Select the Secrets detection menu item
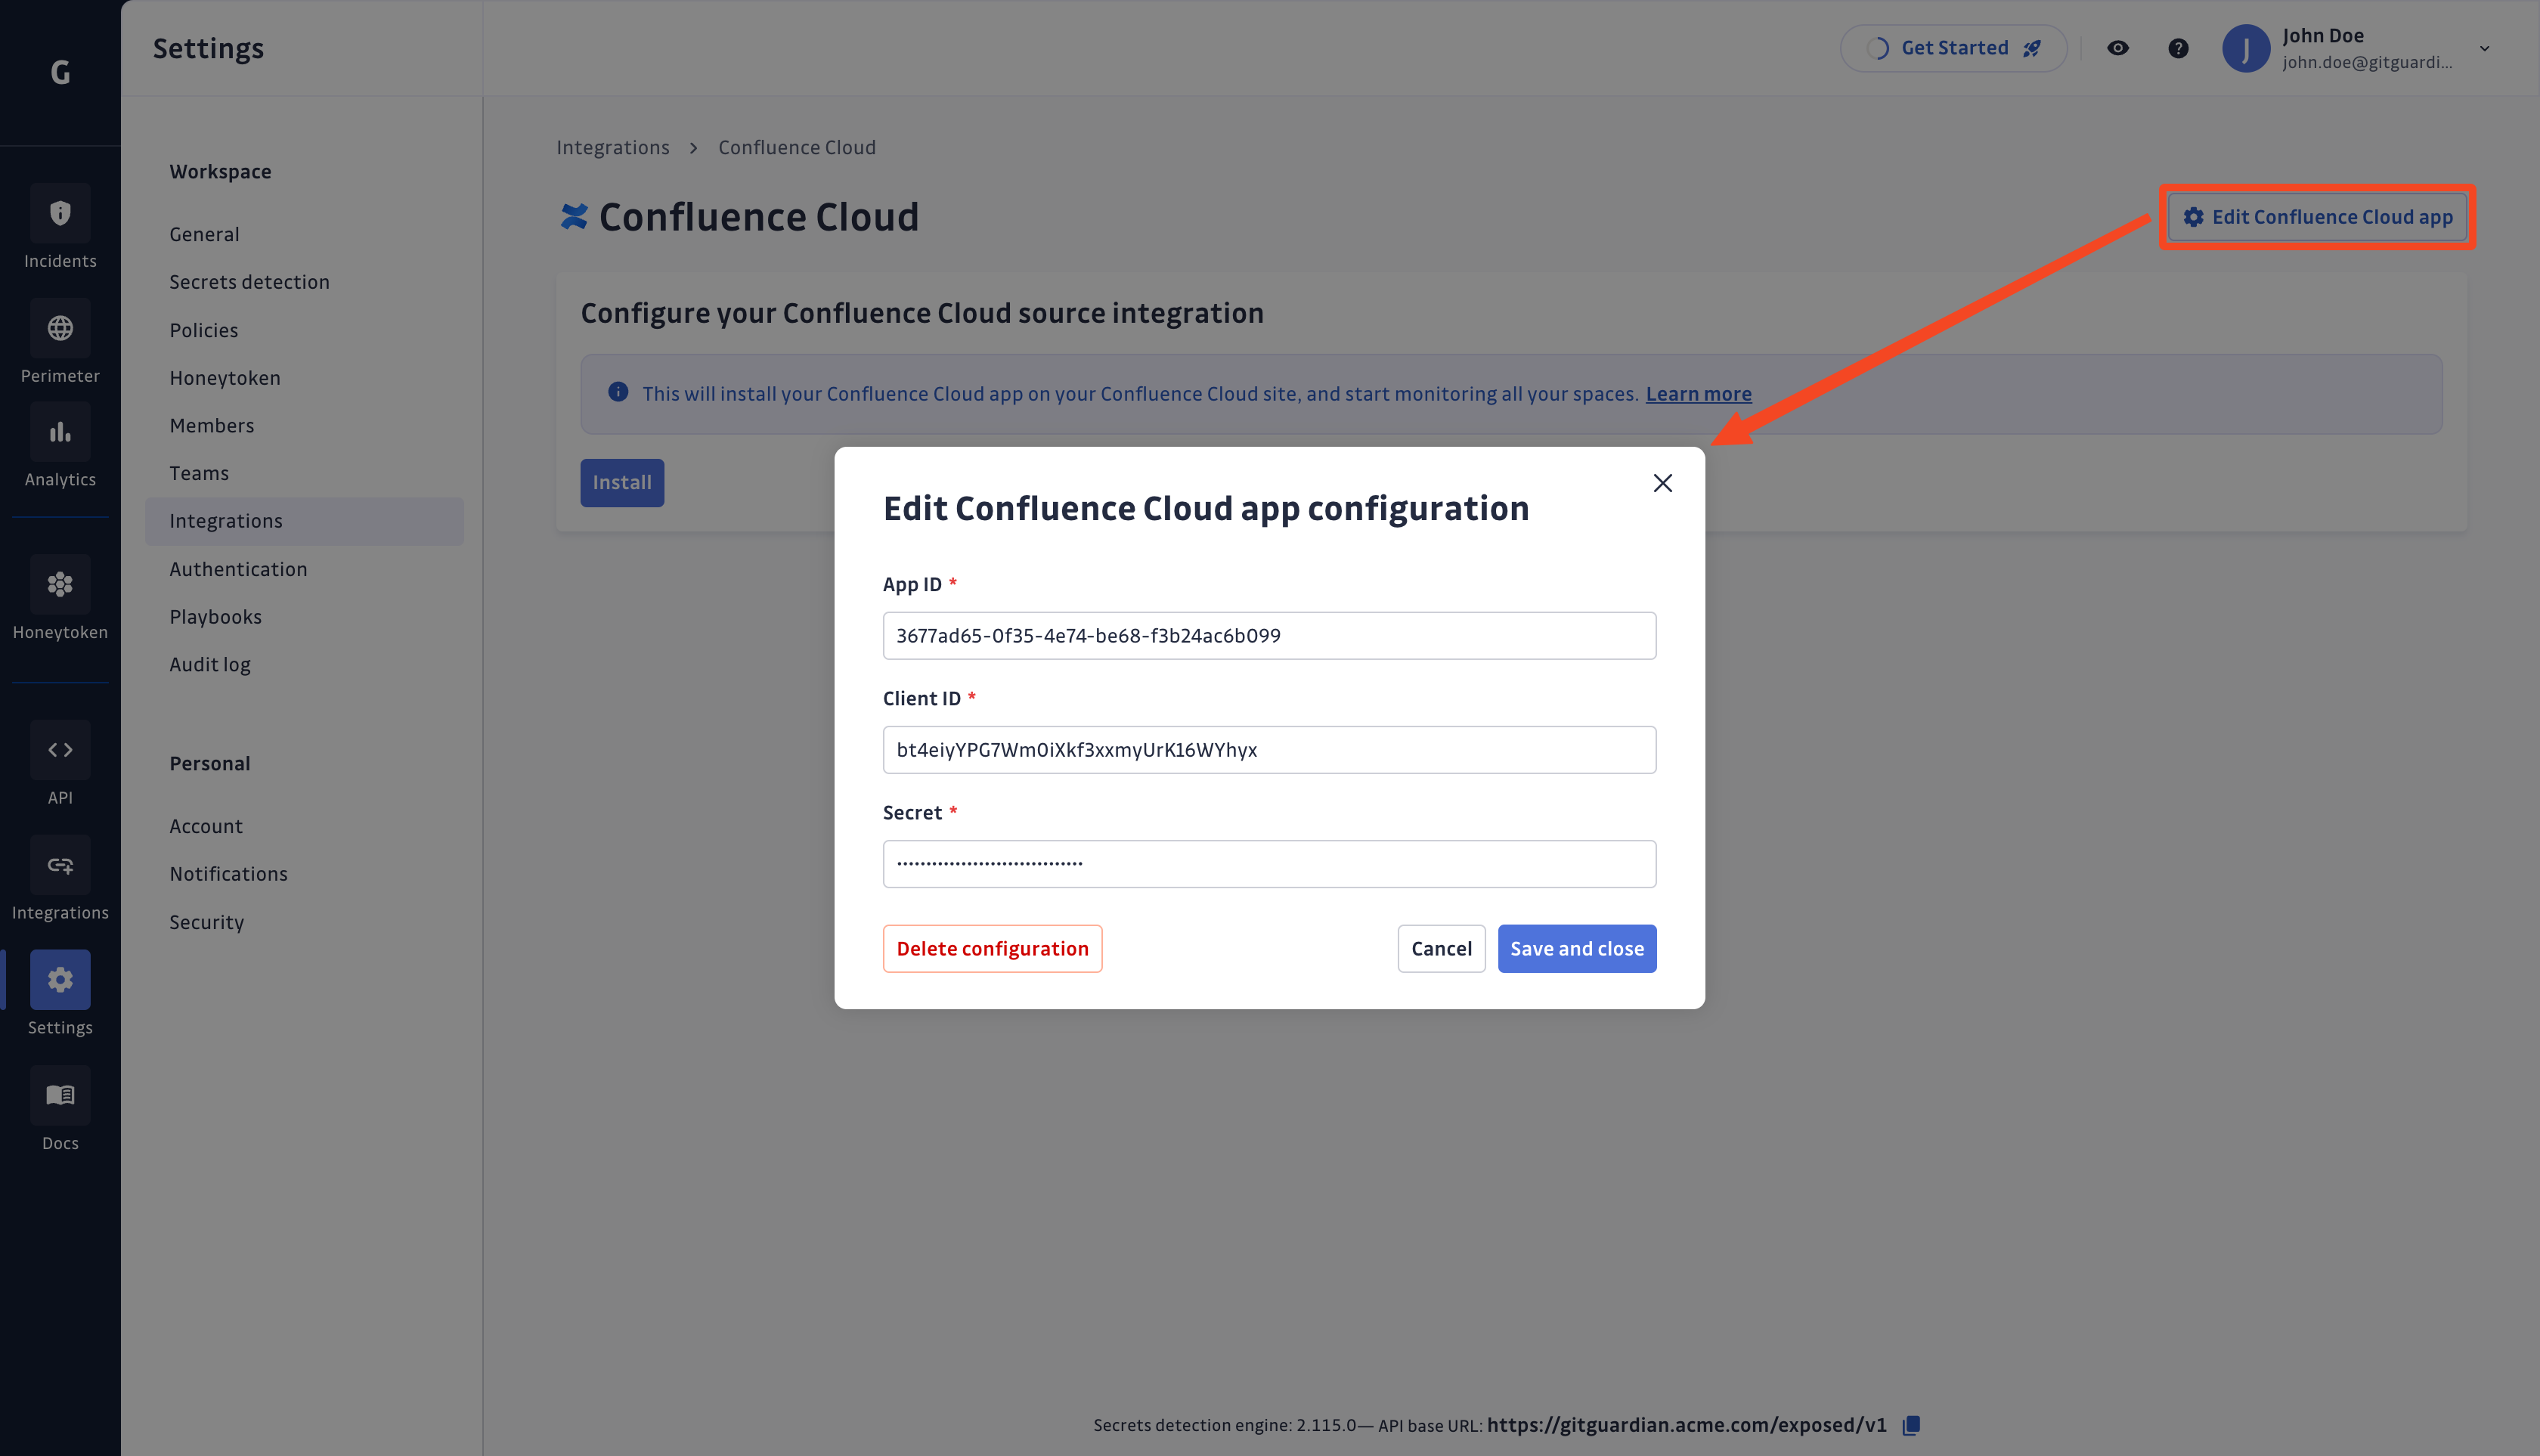 coord(248,280)
